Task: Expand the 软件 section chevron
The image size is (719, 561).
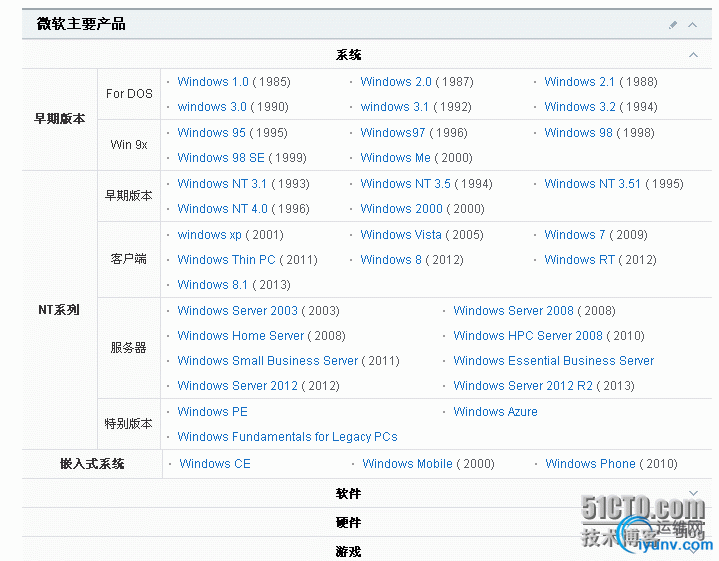Action: (x=693, y=493)
